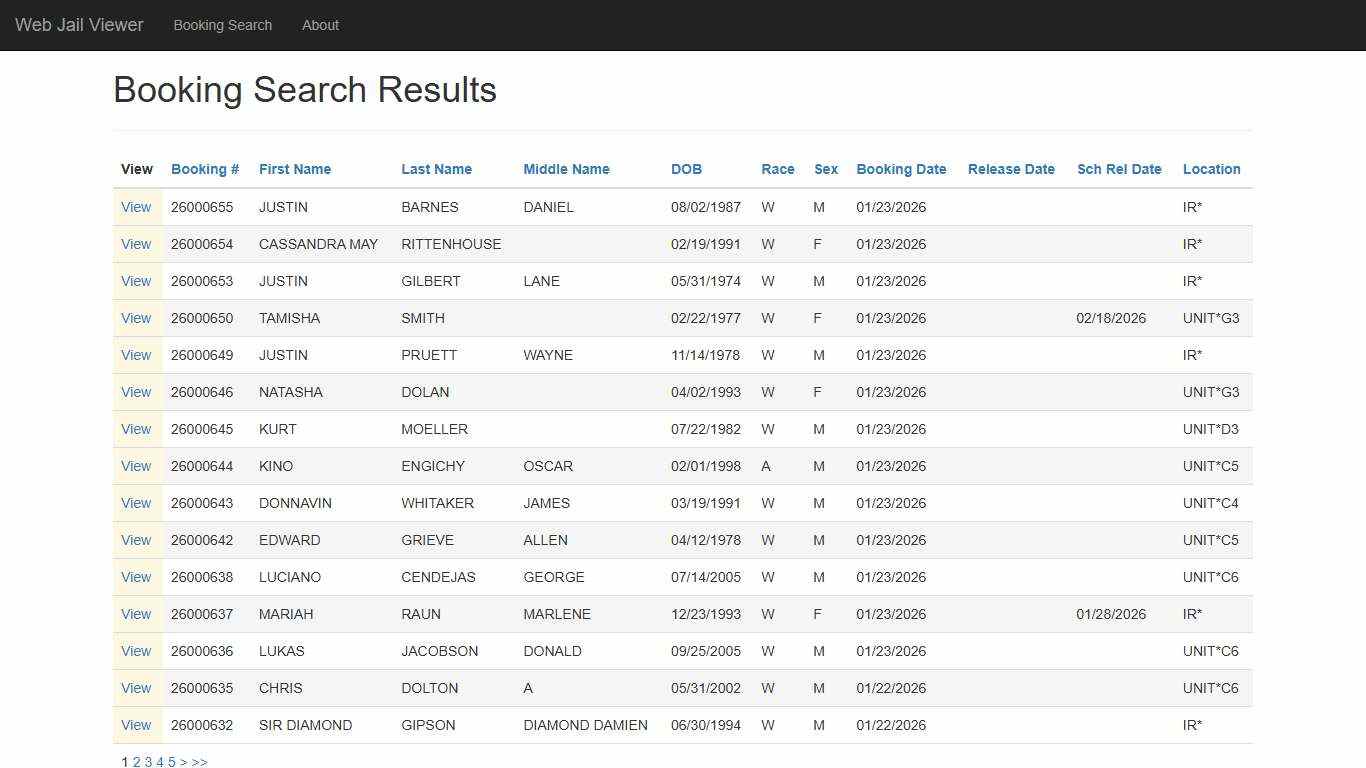The height and width of the screenshot is (768, 1366).
Task: Open the About page
Action: tap(320, 25)
